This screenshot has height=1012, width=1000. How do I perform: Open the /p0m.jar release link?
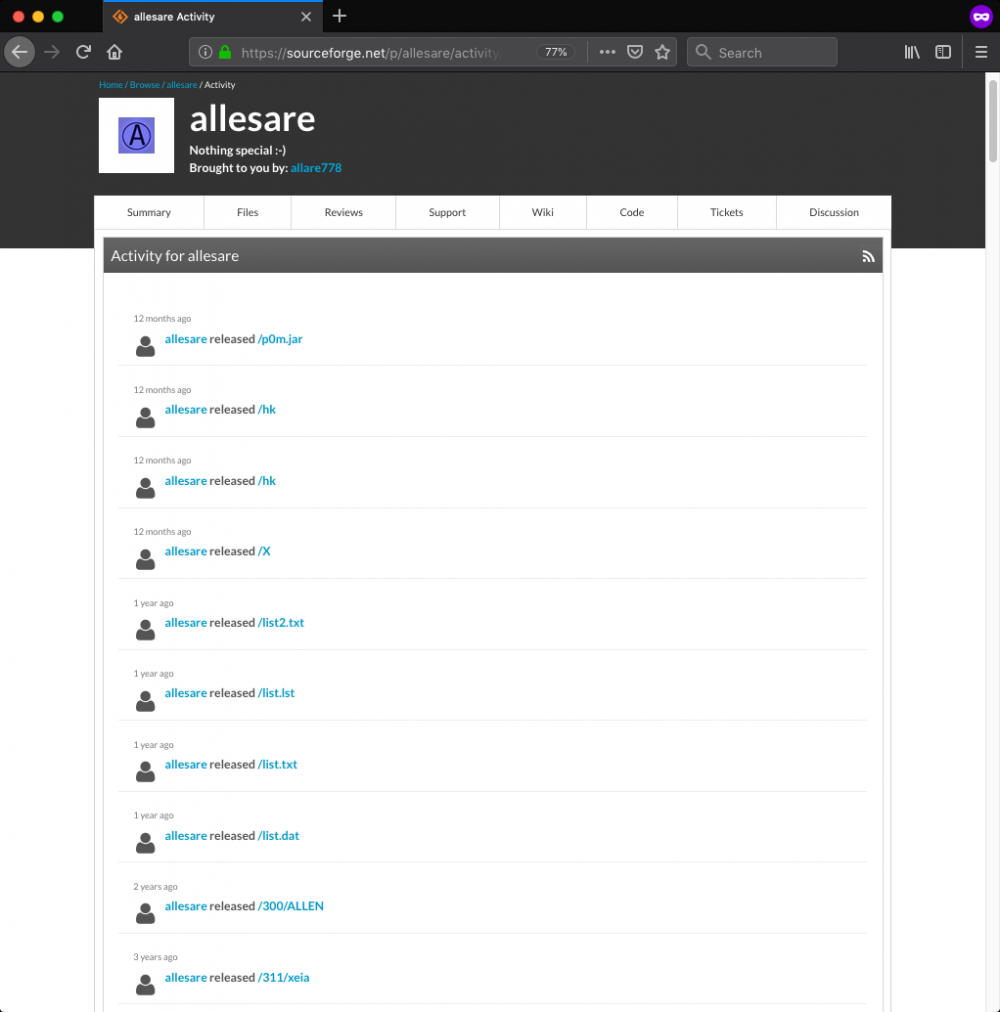click(280, 339)
